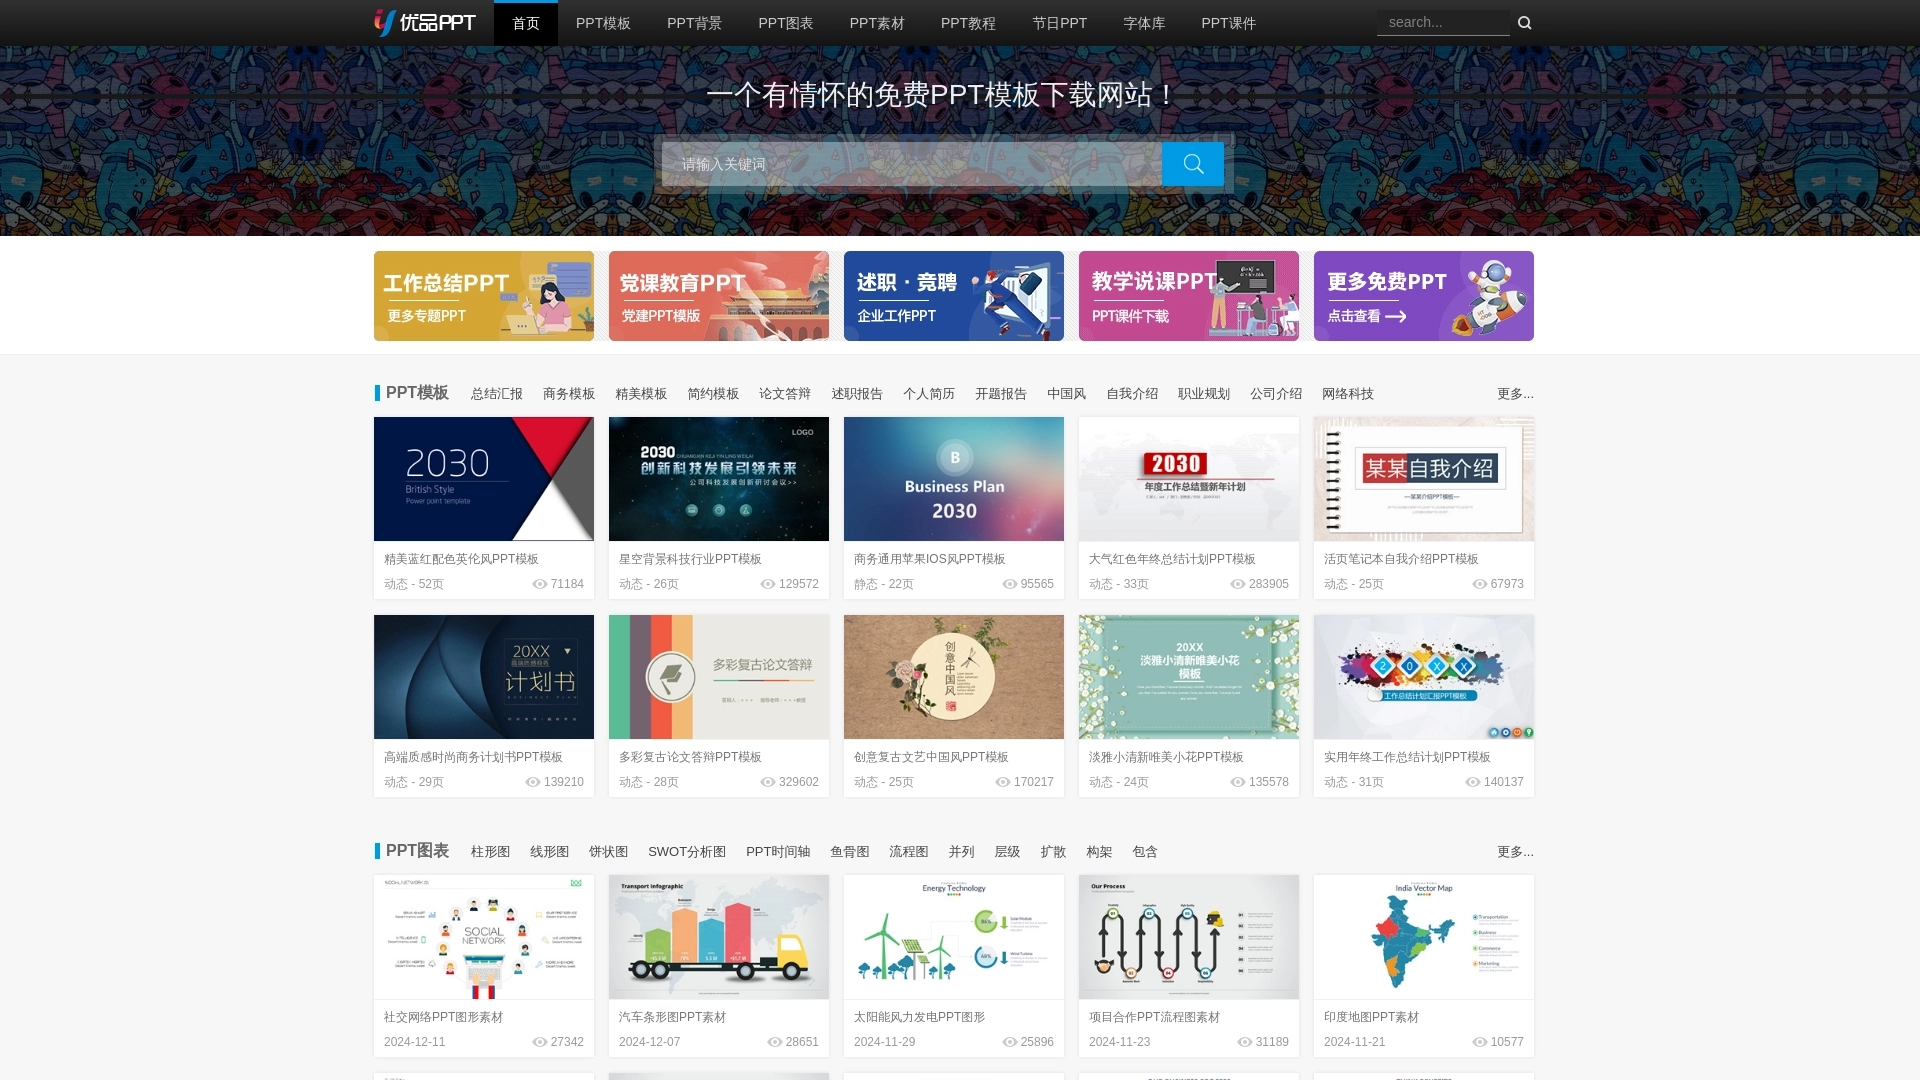Click the 项目合作PPT流程图素材 title

click(1154, 1017)
